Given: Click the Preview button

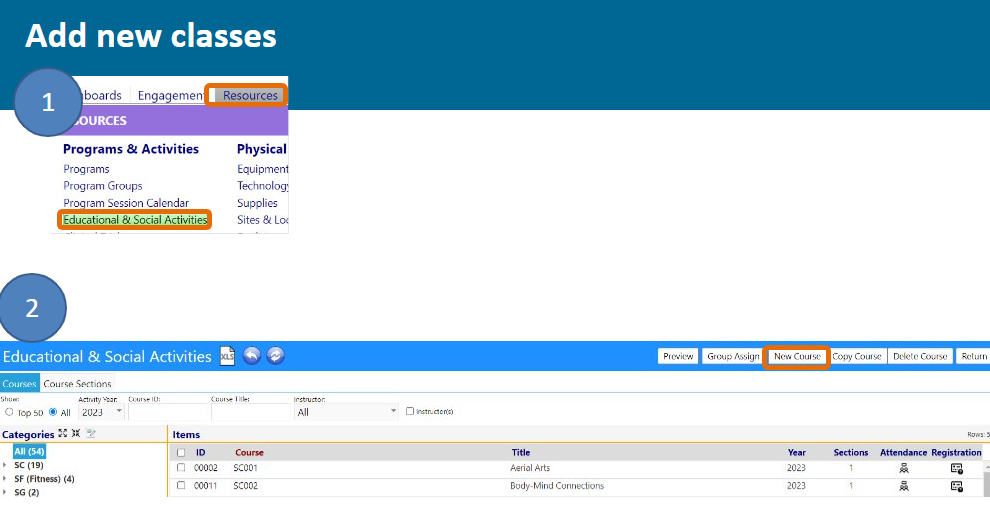Looking at the screenshot, I should 678,356.
